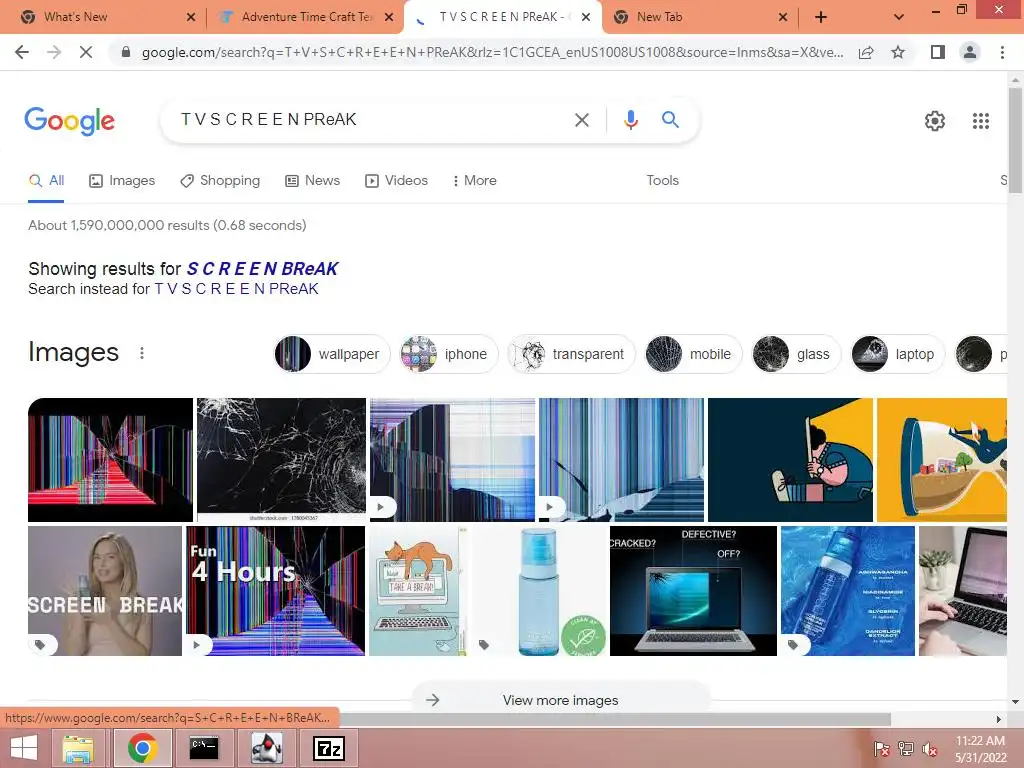Open new tab with plus button
Screen dimensions: 1024x768
click(x=821, y=17)
